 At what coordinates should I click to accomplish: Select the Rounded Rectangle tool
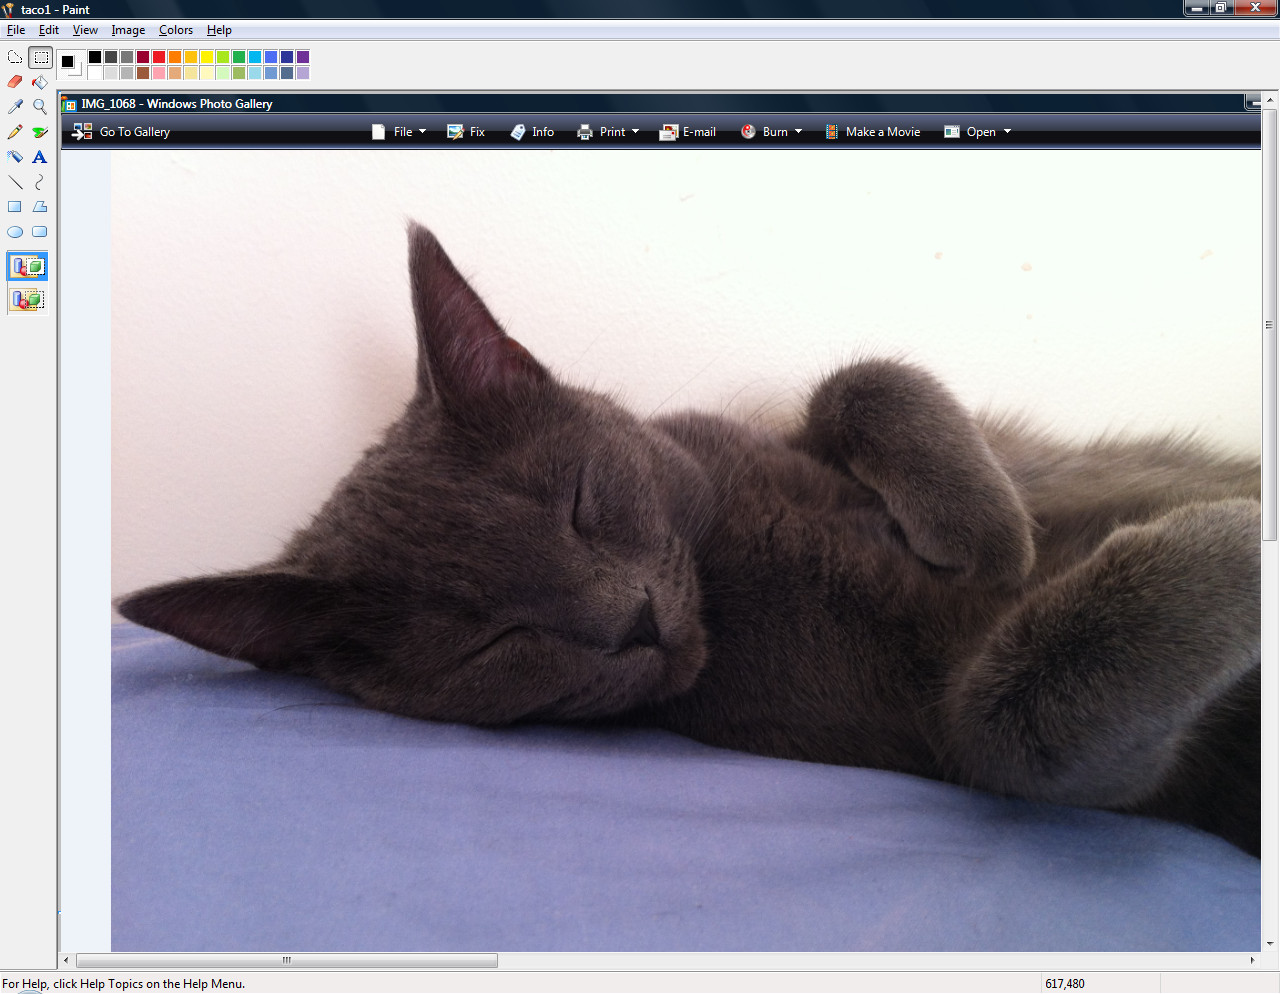pos(40,232)
